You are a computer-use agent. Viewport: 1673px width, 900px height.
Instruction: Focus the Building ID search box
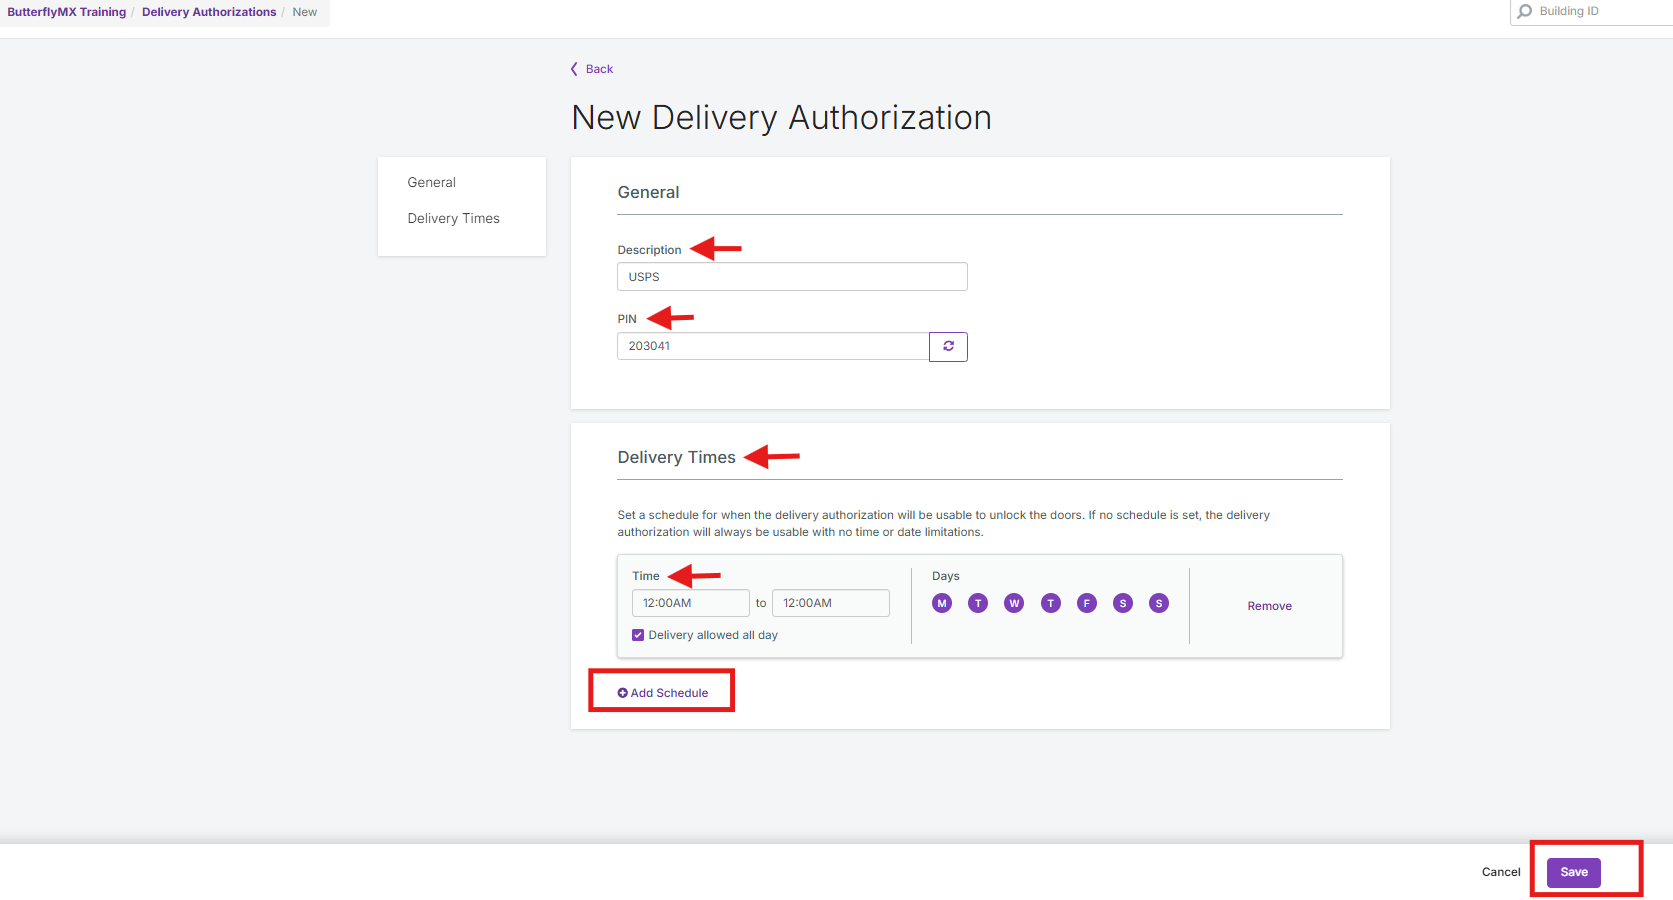[x=1600, y=12]
